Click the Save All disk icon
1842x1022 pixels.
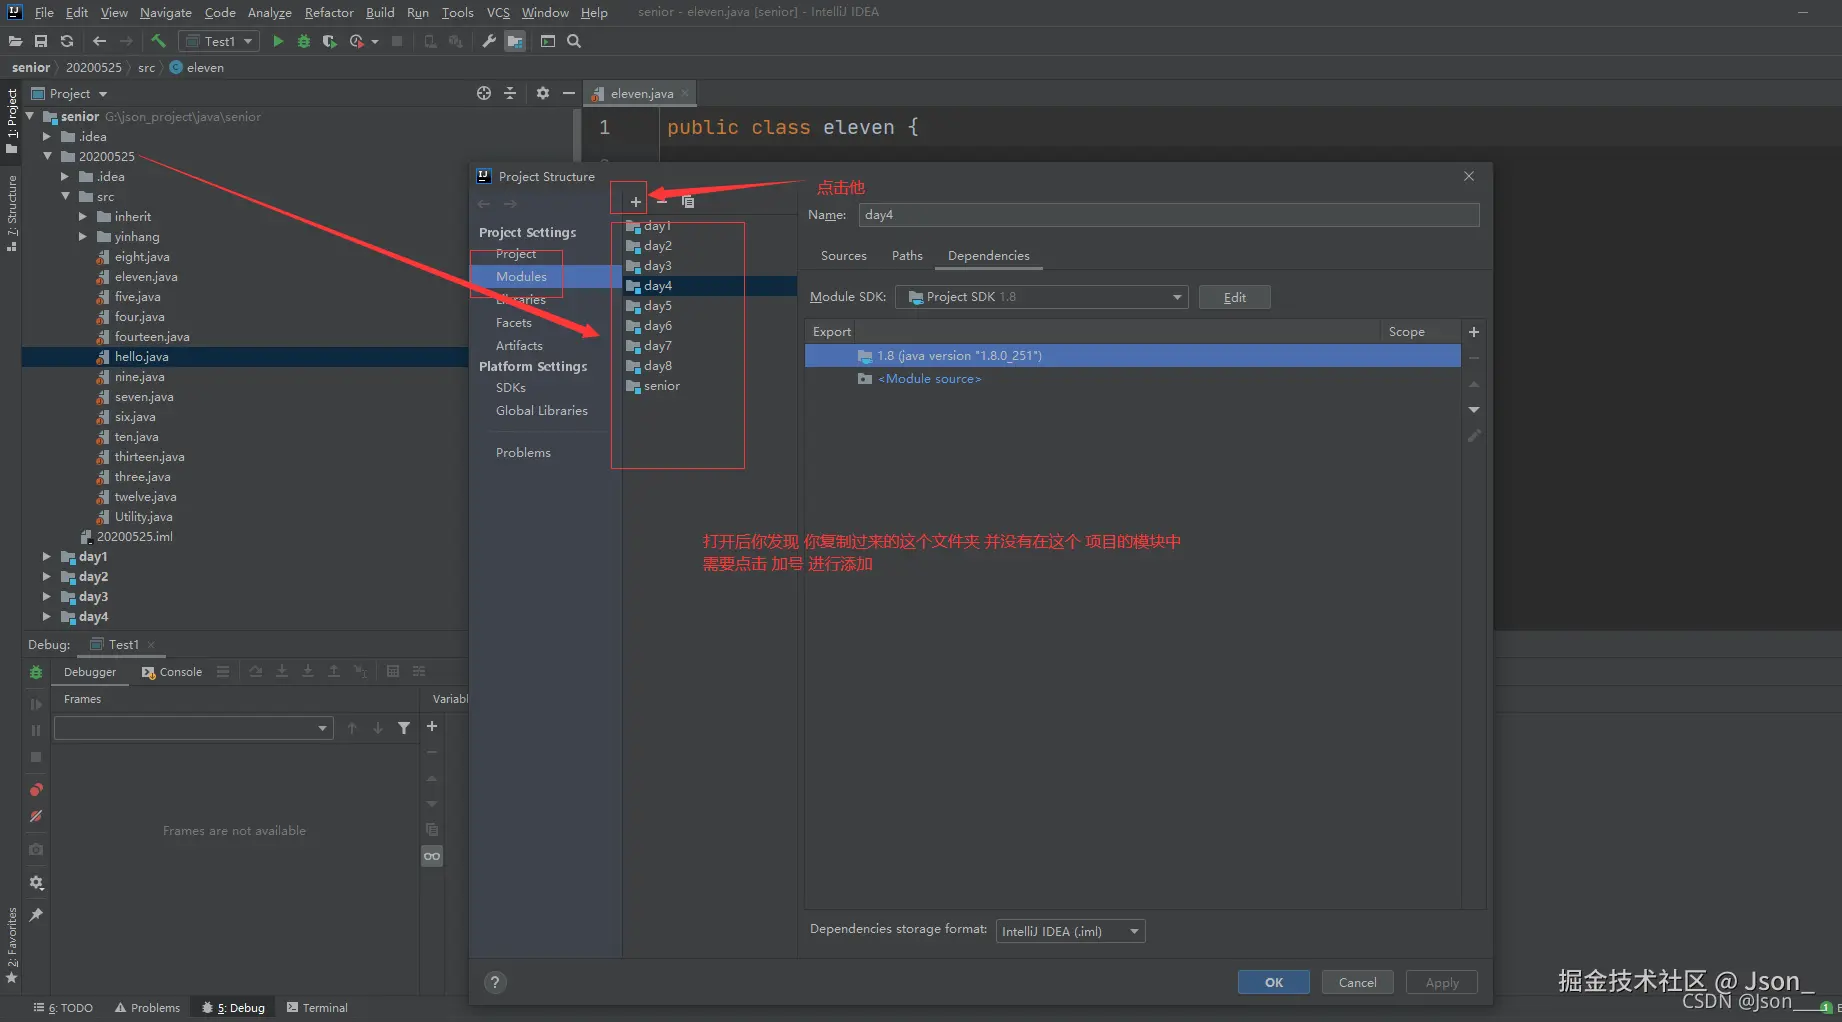point(41,41)
